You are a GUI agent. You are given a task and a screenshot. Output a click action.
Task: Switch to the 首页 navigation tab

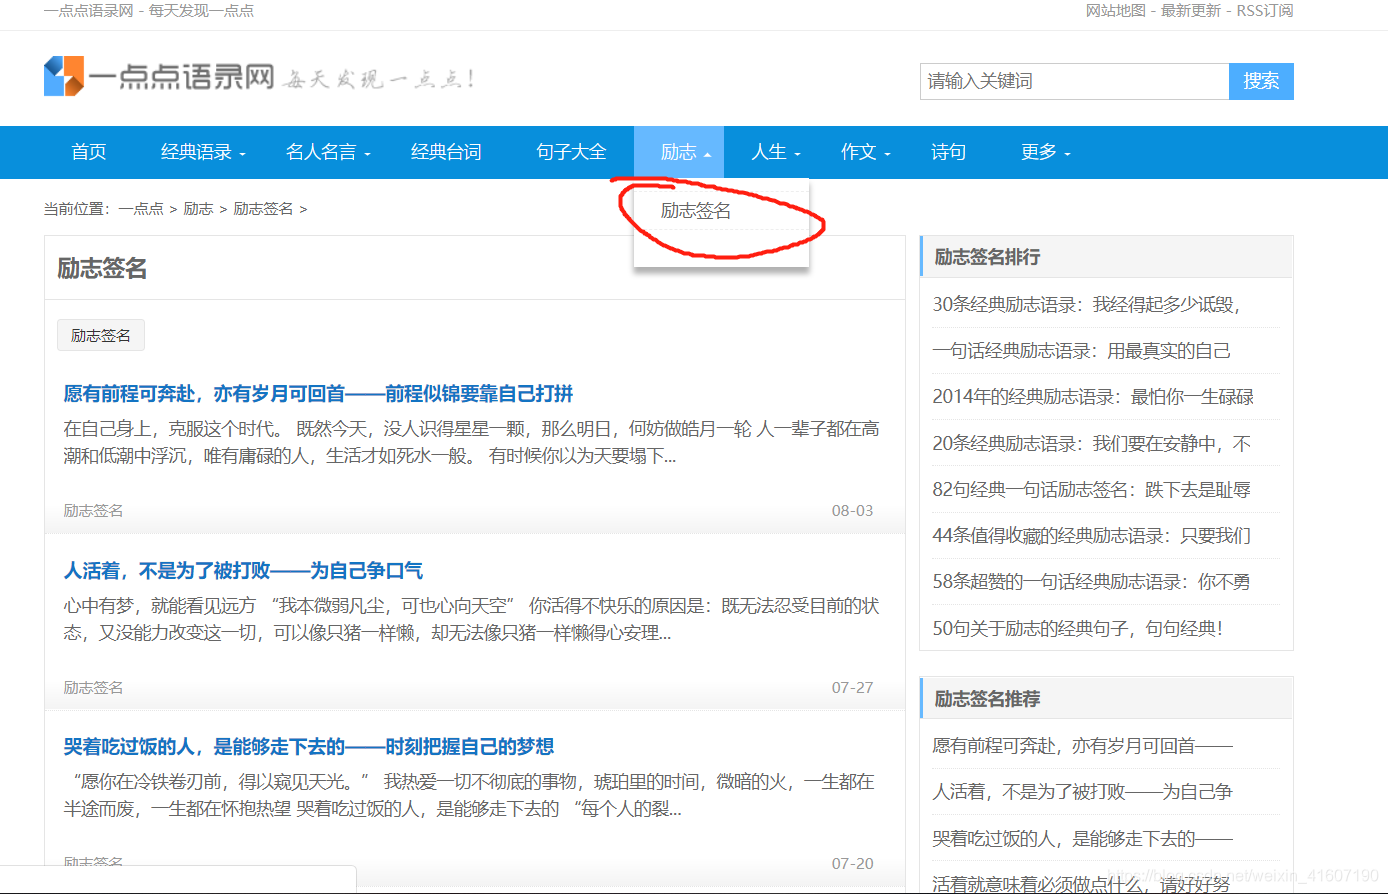(x=88, y=152)
